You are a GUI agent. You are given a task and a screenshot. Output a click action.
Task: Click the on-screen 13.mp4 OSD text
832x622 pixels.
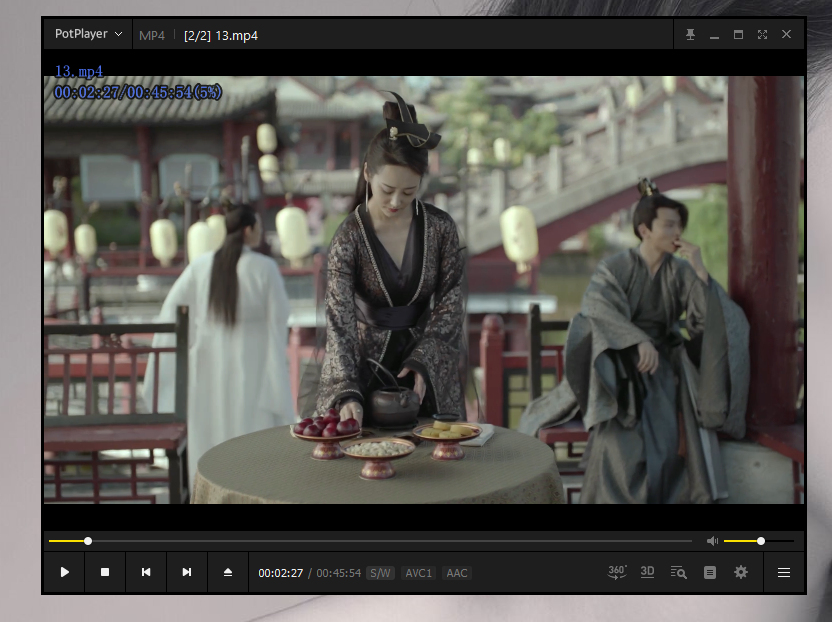pos(79,72)
